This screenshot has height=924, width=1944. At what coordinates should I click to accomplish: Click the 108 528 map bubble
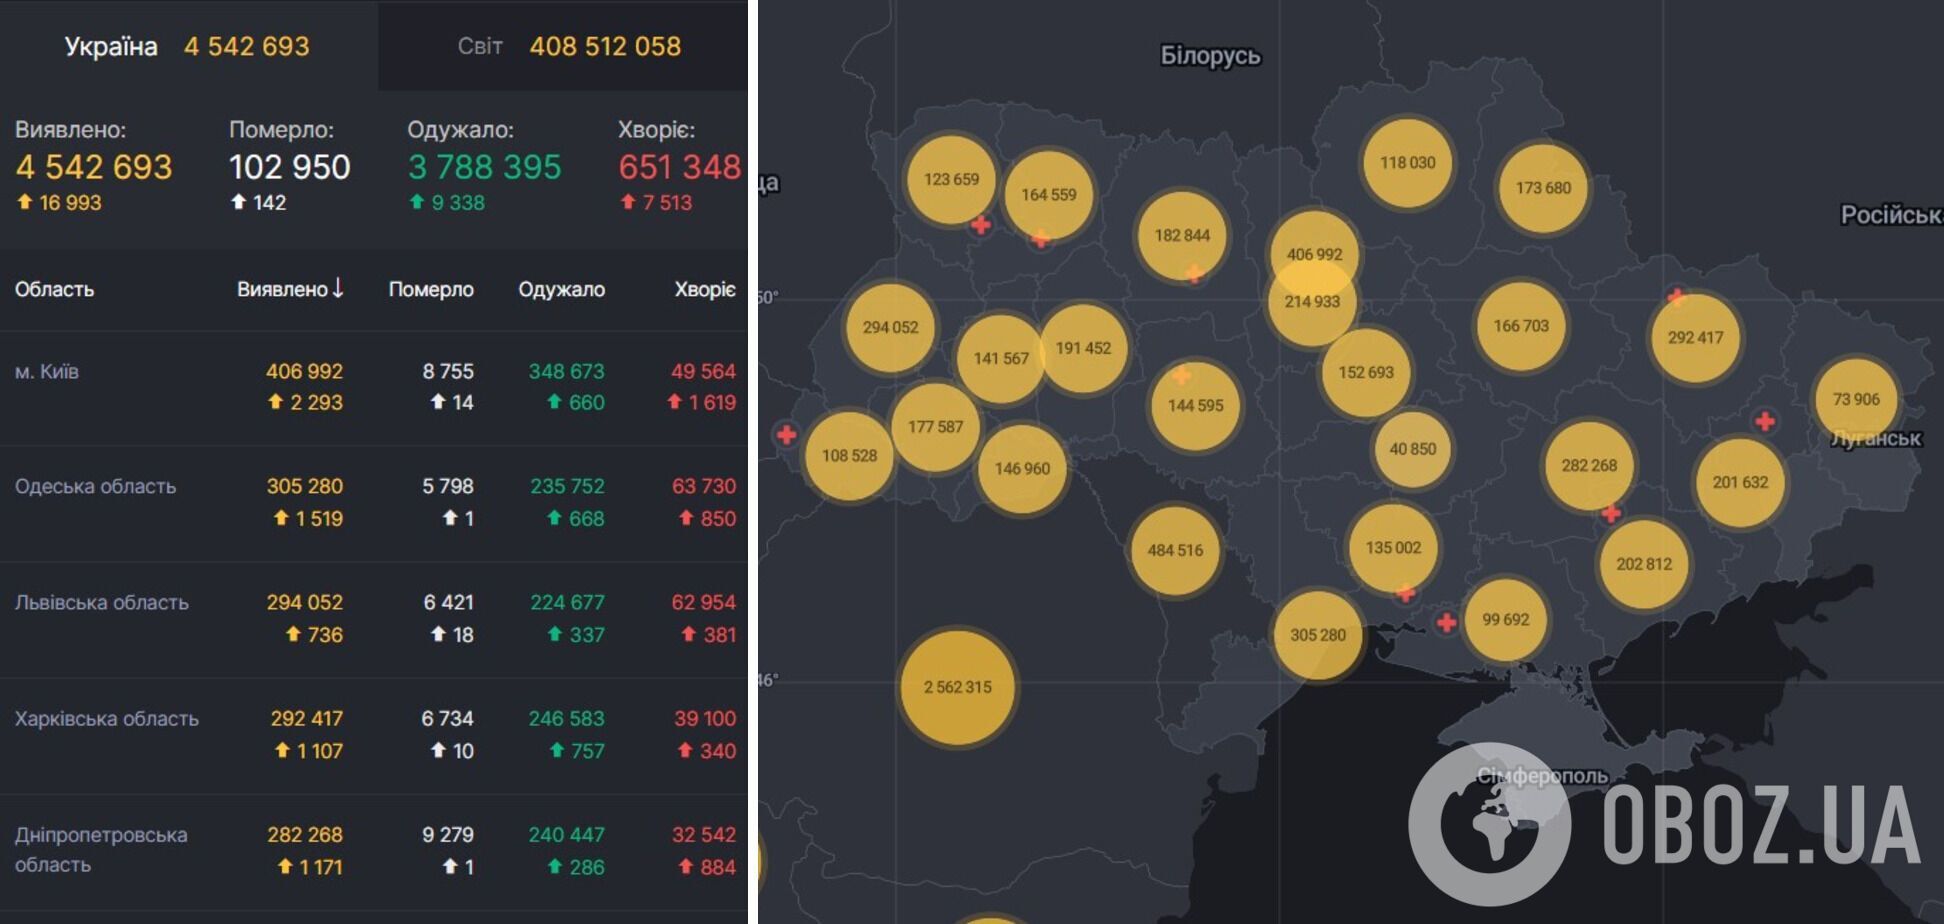pos(849,455)
